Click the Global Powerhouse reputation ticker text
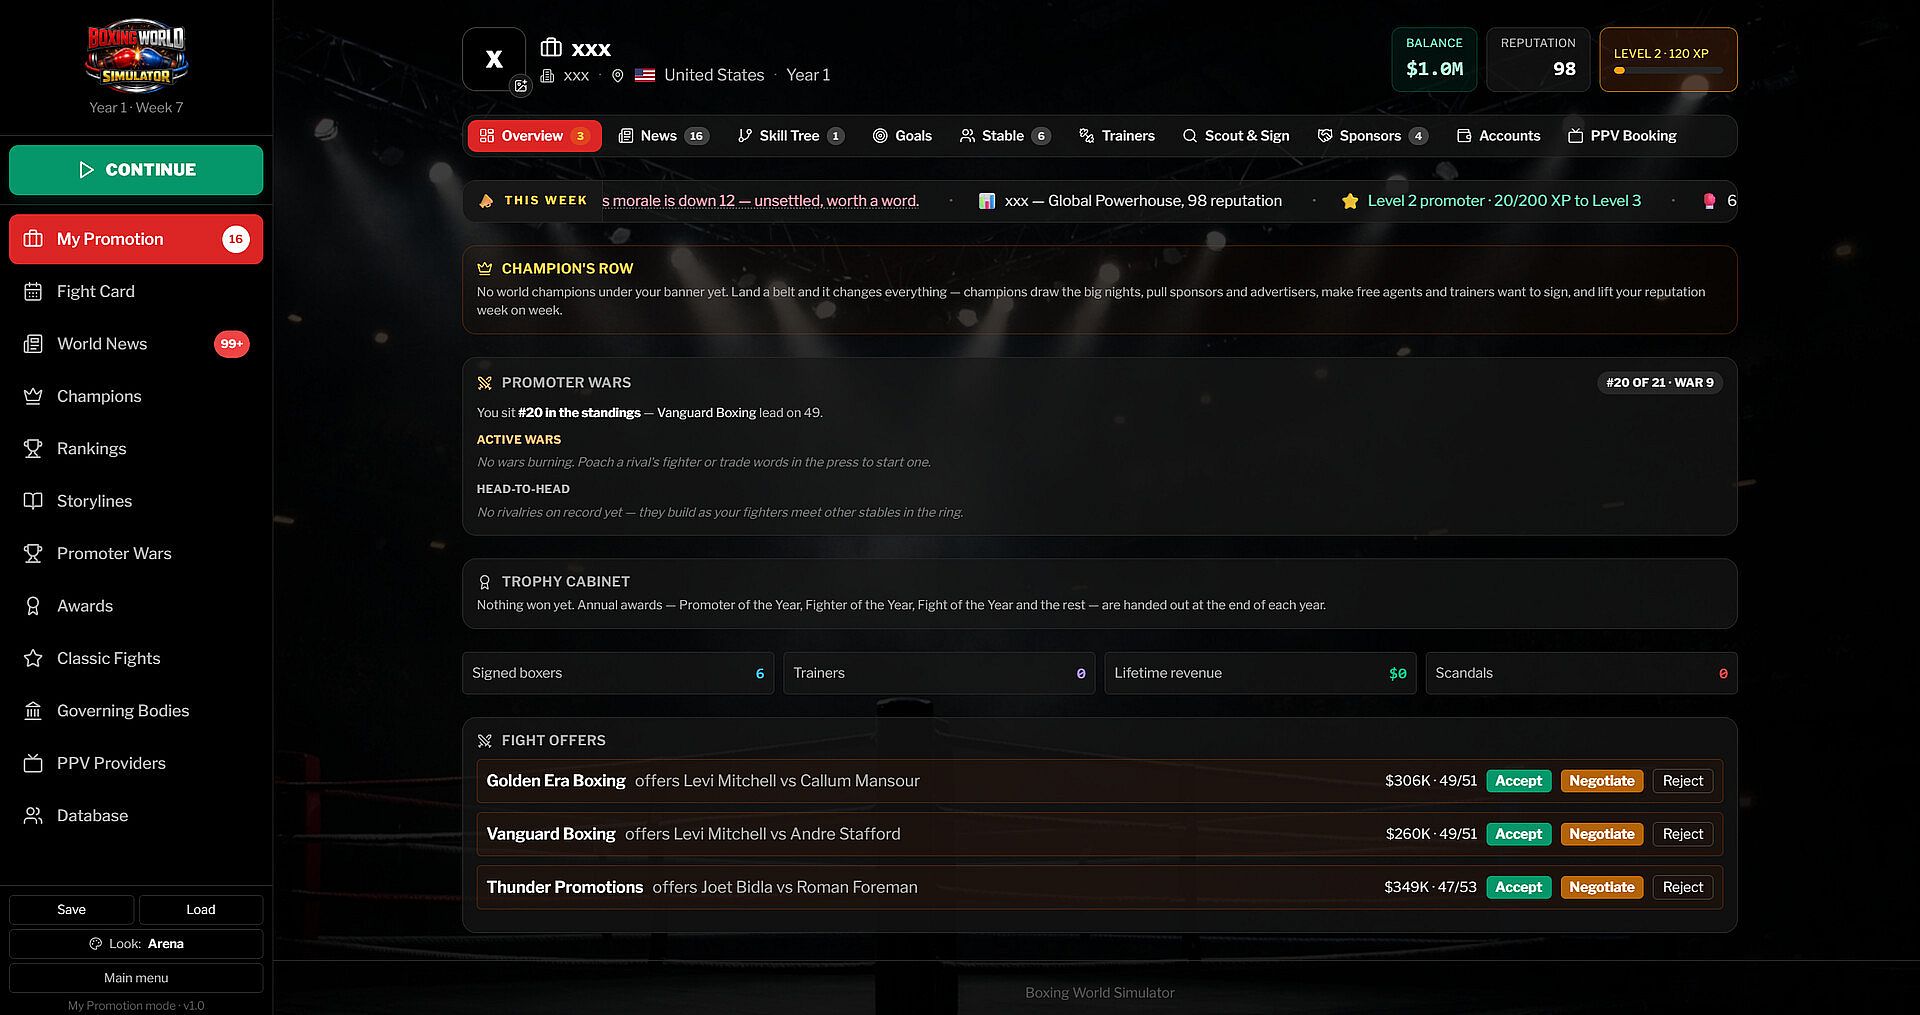1920x1015 pixels. tap(1143, 201)
